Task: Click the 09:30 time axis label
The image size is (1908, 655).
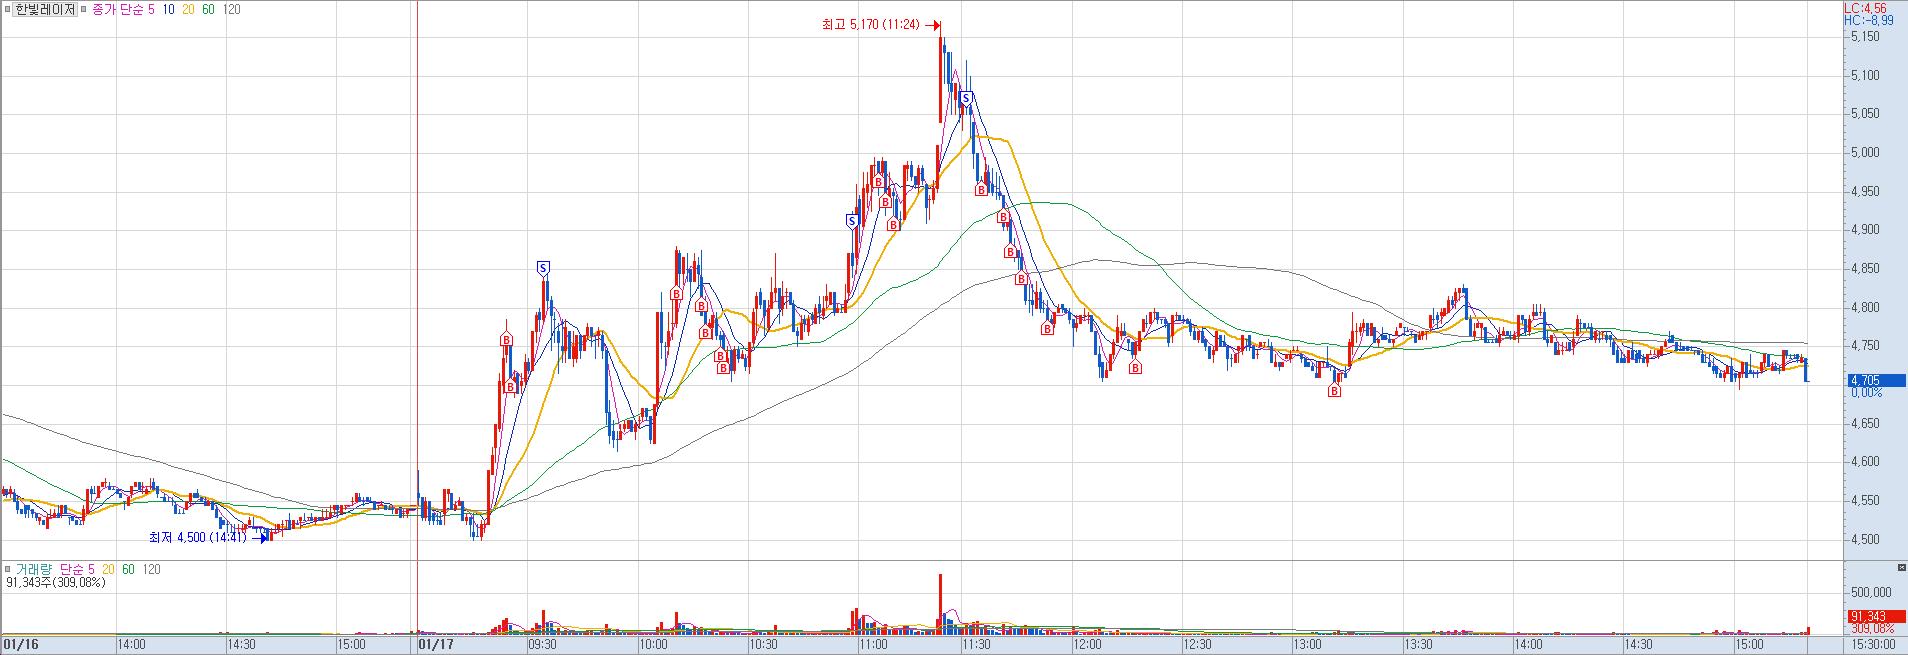Action: click(541, 645)
